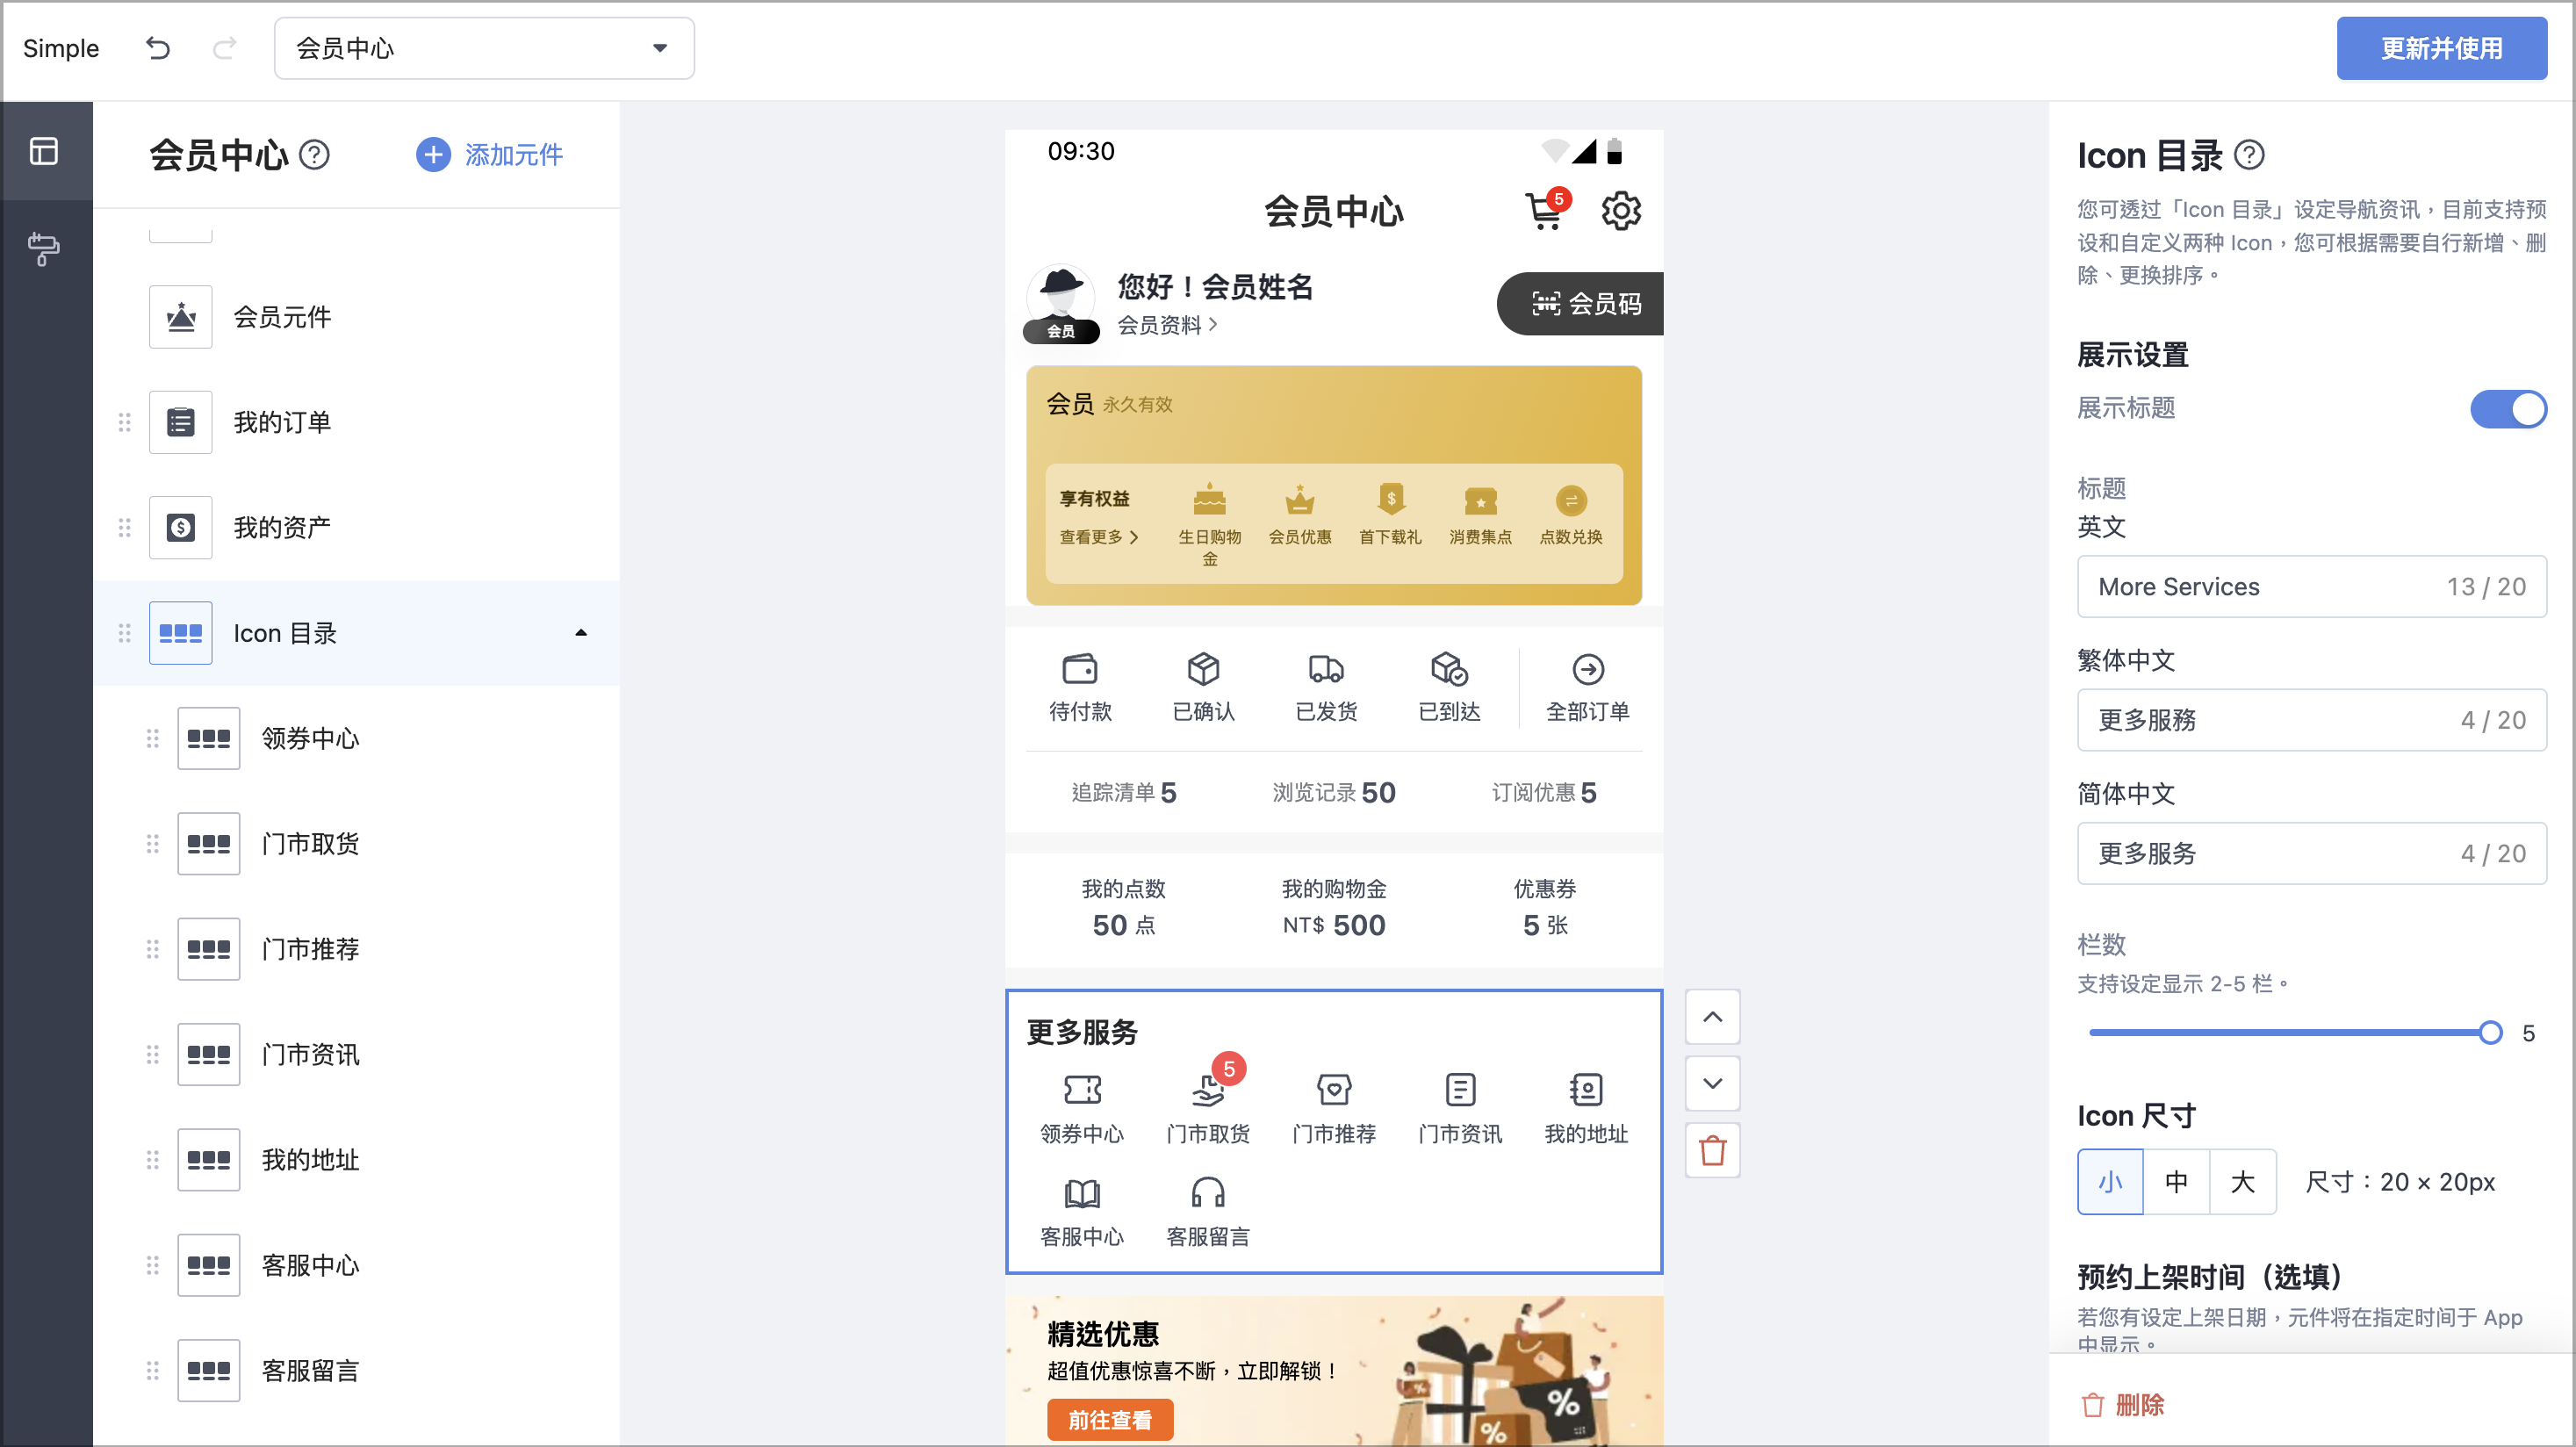Screen dimensions: 2576x1447
Task: Click the 已确认 box icon
Action: pos(1203,669)
